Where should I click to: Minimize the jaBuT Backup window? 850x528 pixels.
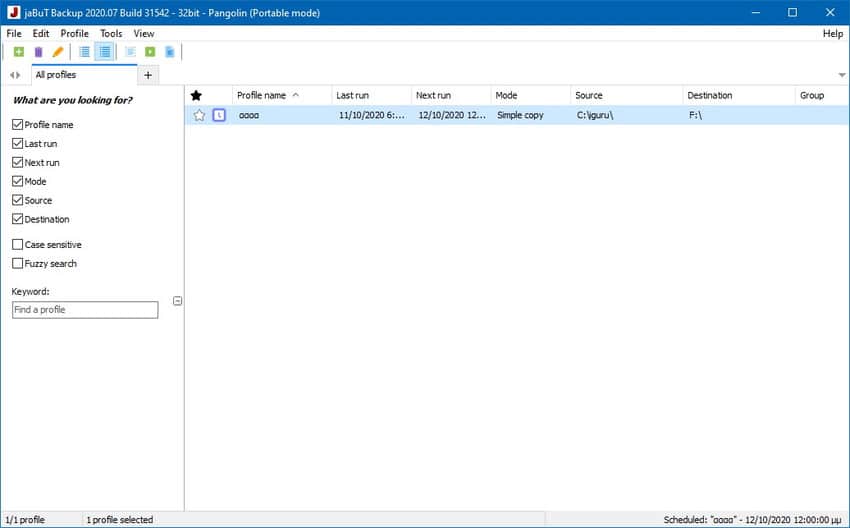click(756, 12)
